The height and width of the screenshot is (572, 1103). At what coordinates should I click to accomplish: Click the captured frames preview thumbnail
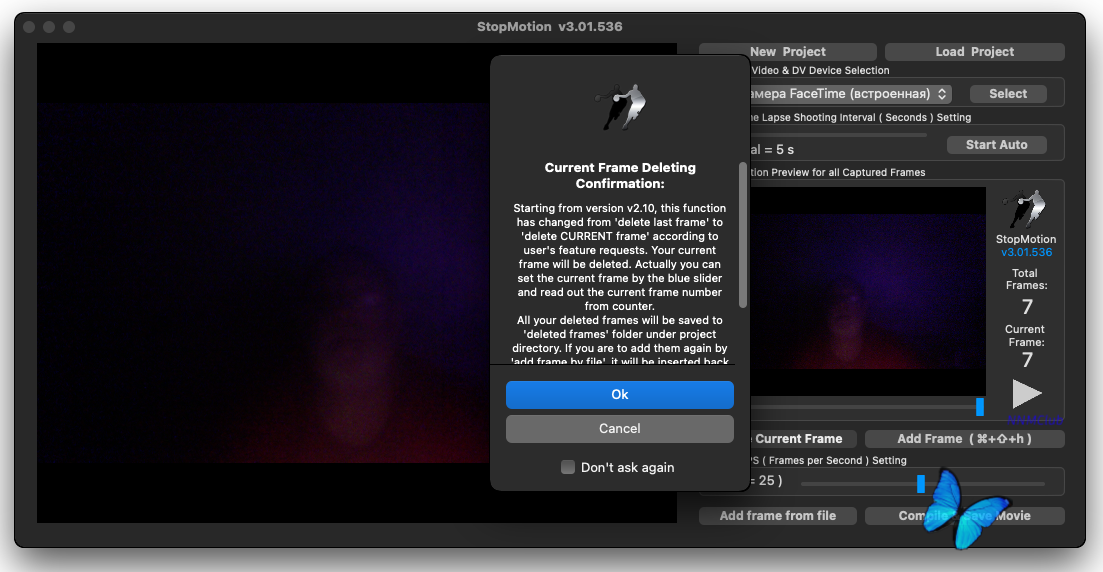click(x=868, y=291)
